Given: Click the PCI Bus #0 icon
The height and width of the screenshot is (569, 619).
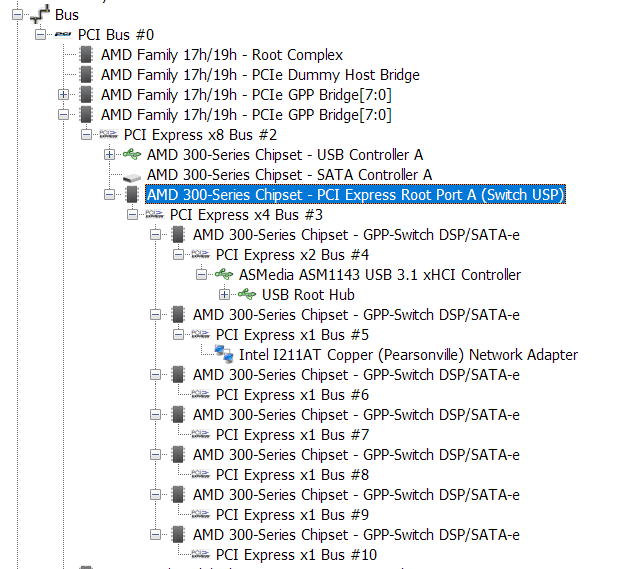Looking at the screenshot, I should coord(63,35).
